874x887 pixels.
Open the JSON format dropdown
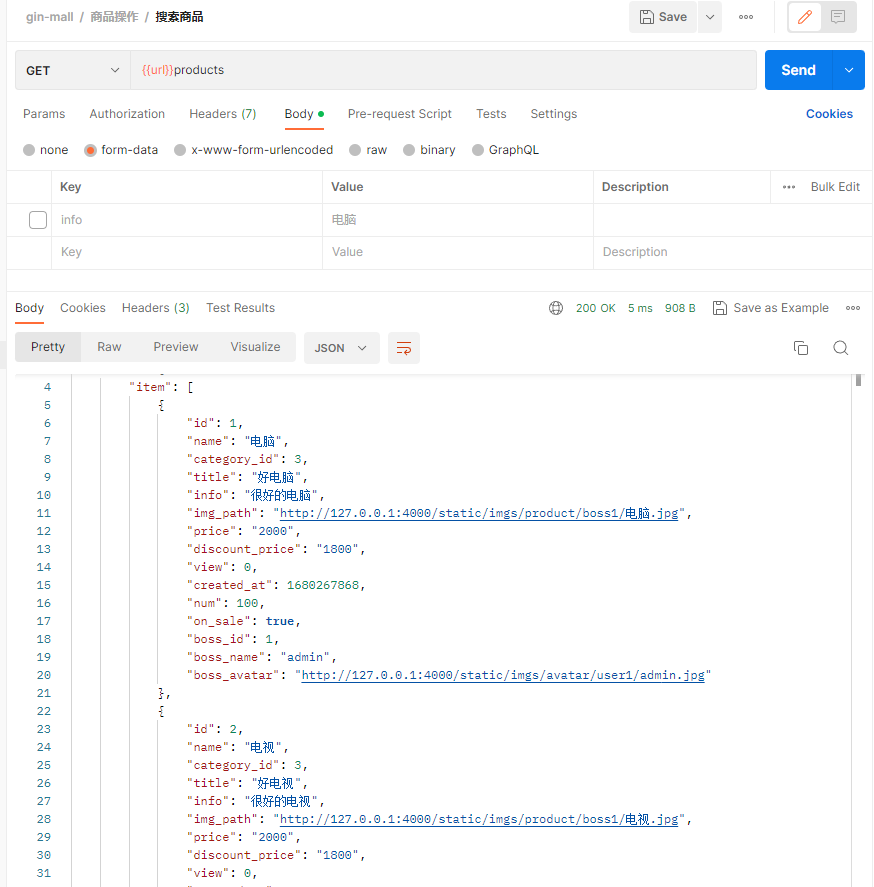coord(341,348)
